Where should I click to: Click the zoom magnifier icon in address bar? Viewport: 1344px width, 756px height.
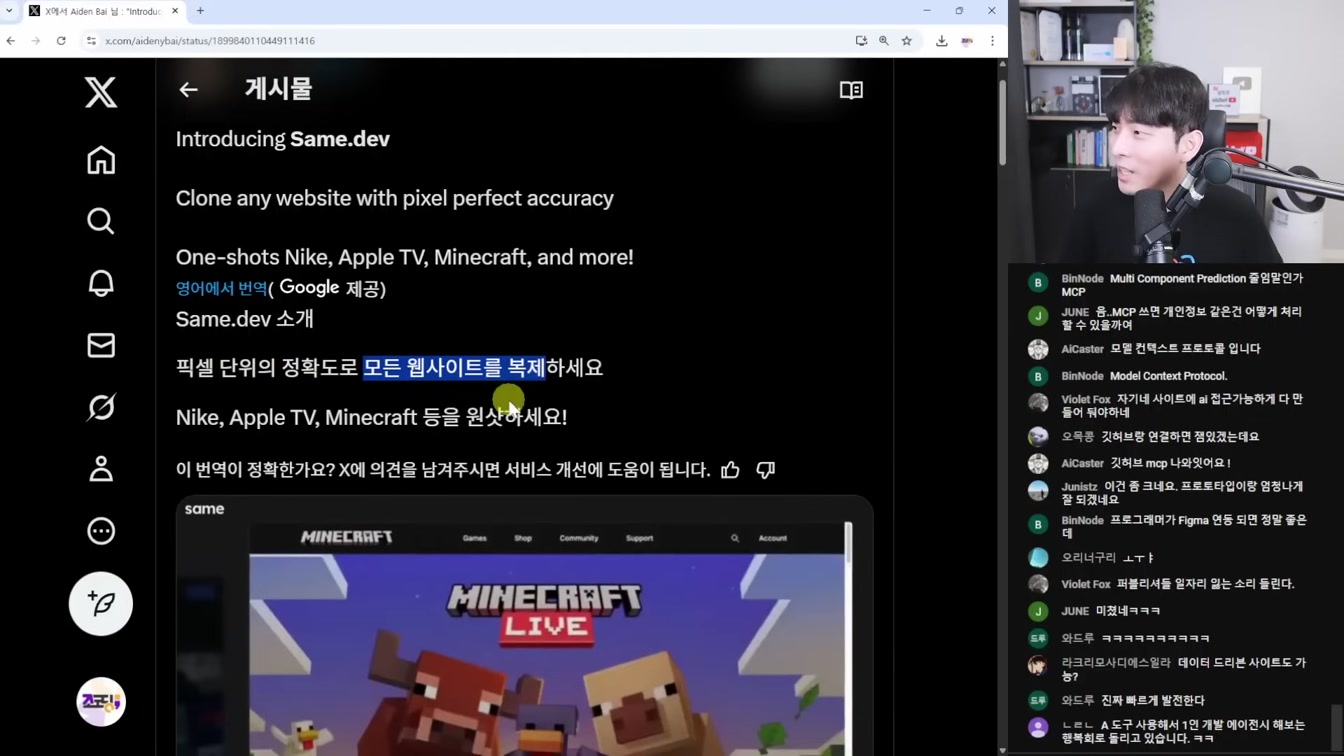pyautogui.click(x=884, y=41)
